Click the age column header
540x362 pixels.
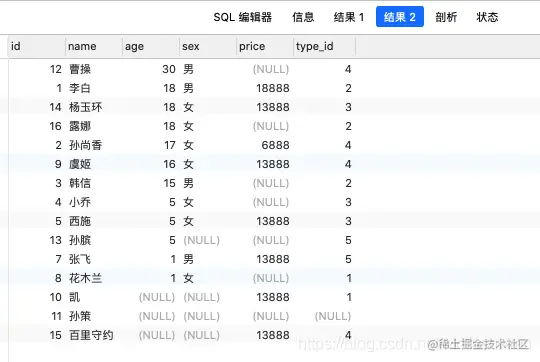coord(151,46)
